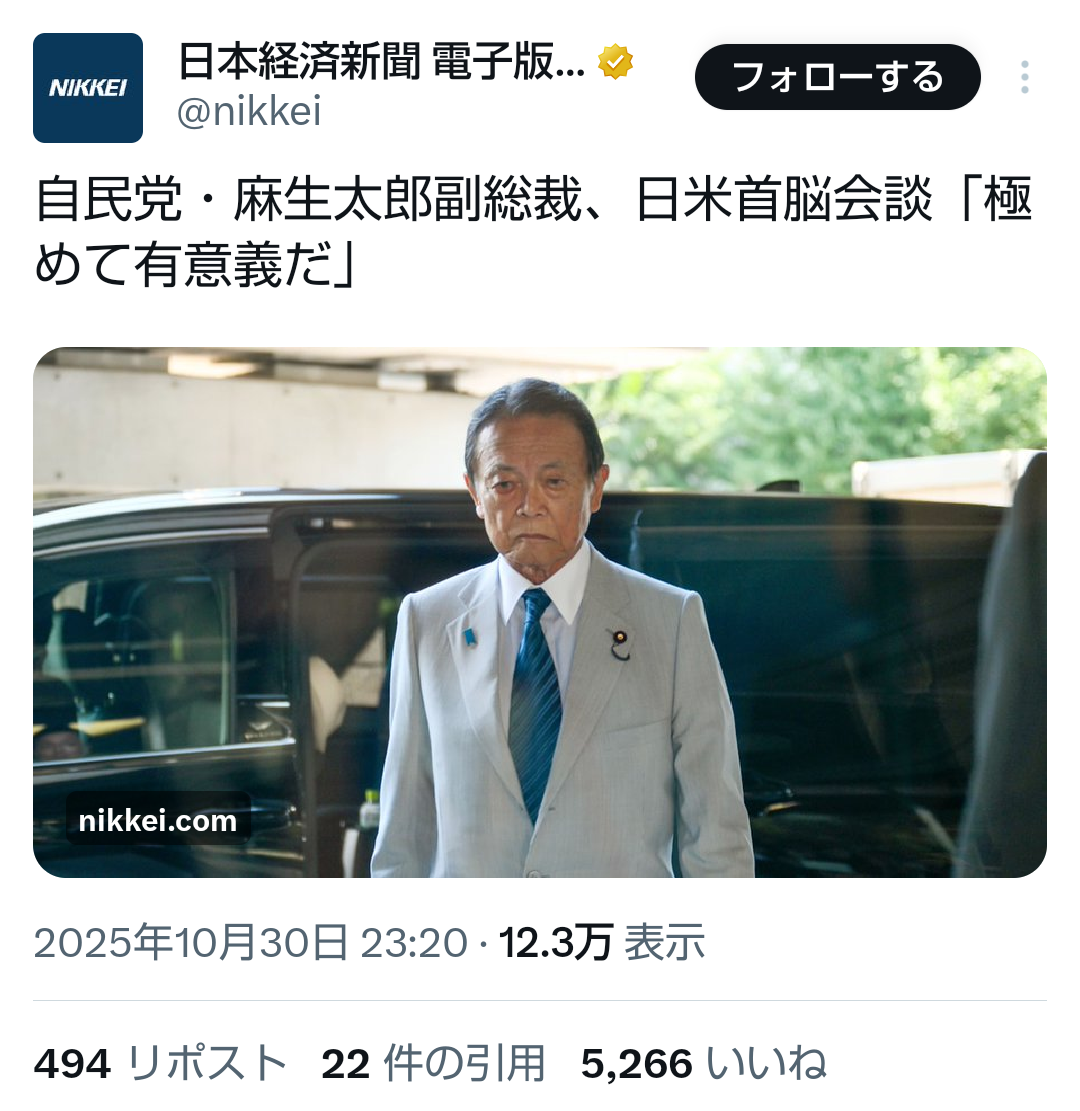Open the 2025年10月30日 23:20 timestamp
Screen dimensions: 1080x1111
[251, 943]
